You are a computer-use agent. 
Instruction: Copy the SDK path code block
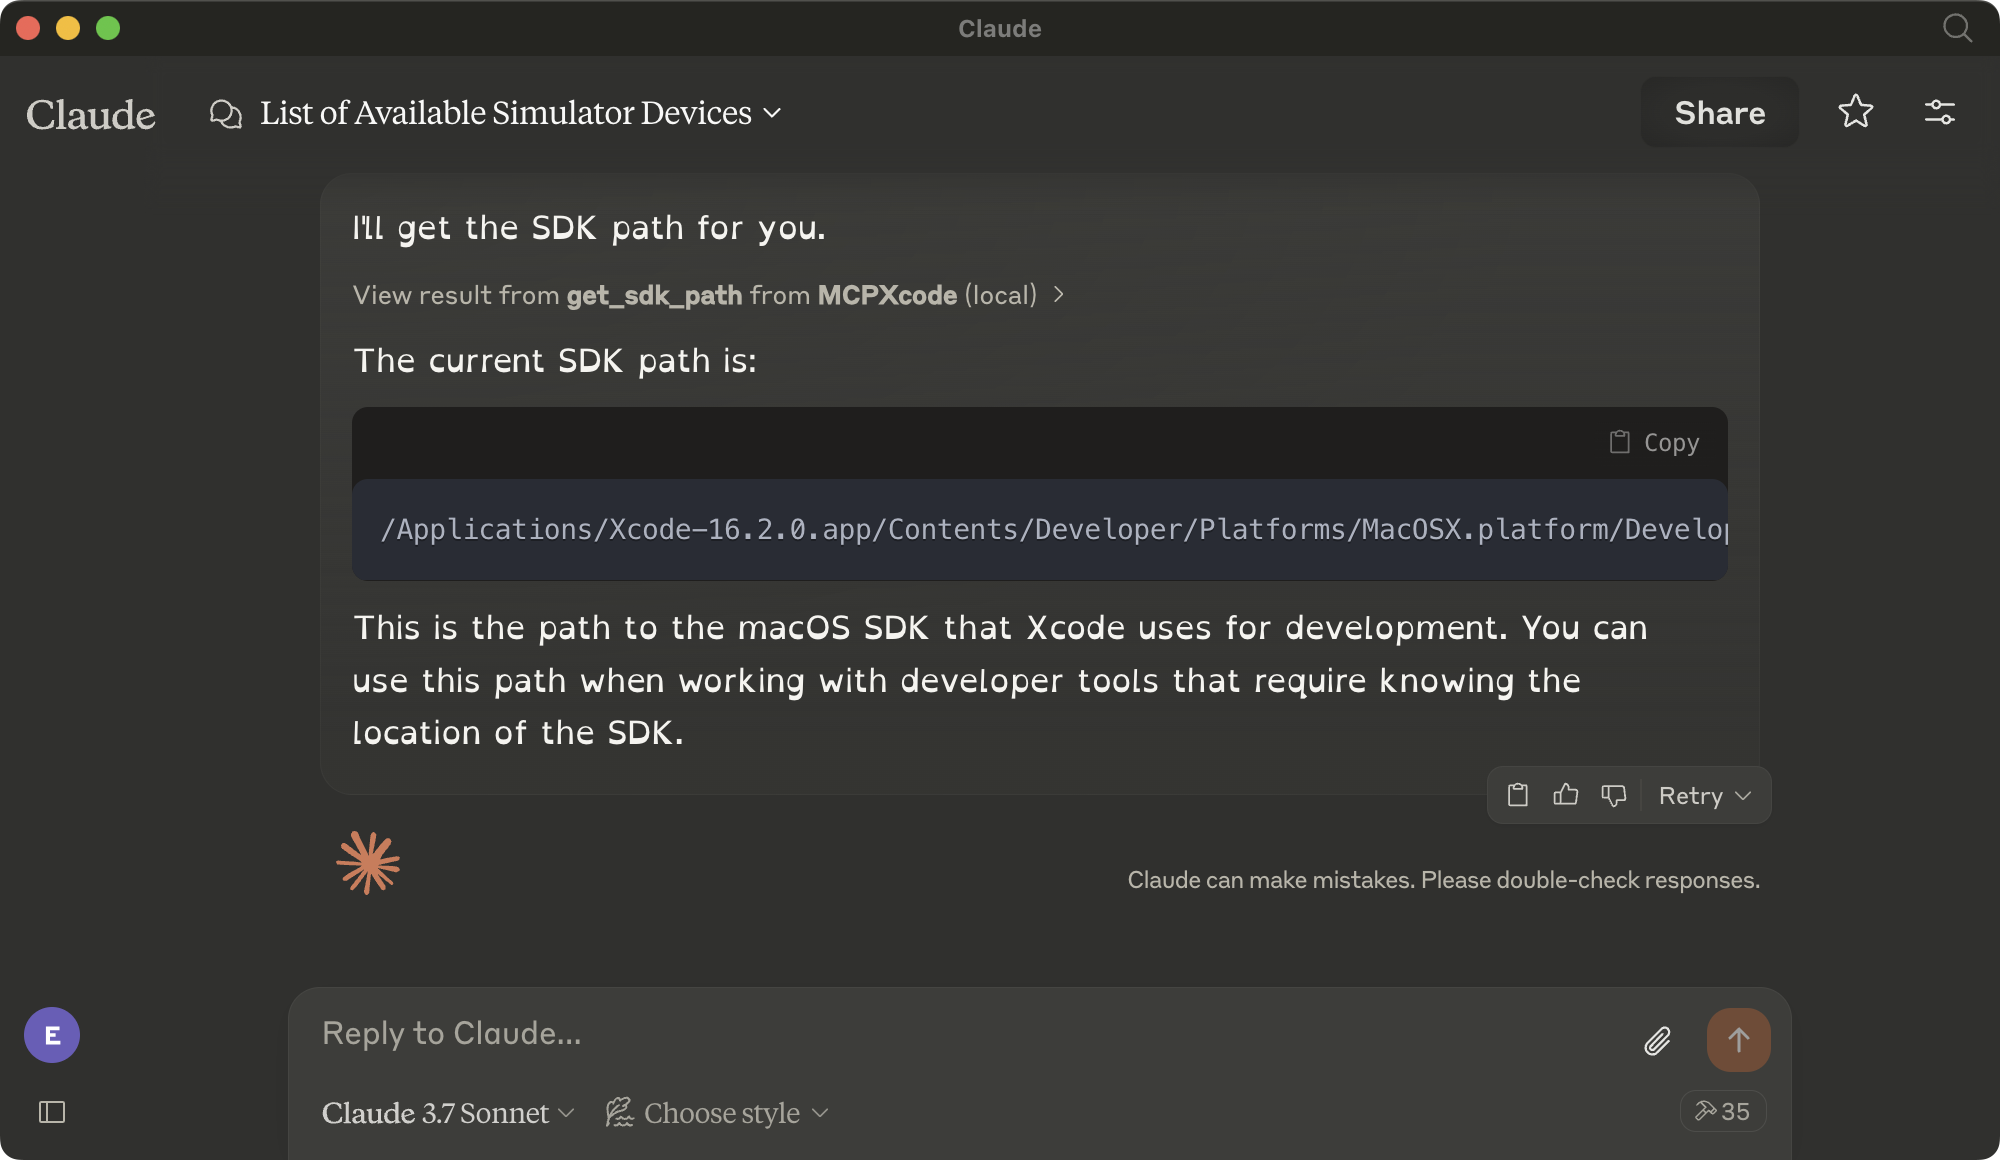1655,442
